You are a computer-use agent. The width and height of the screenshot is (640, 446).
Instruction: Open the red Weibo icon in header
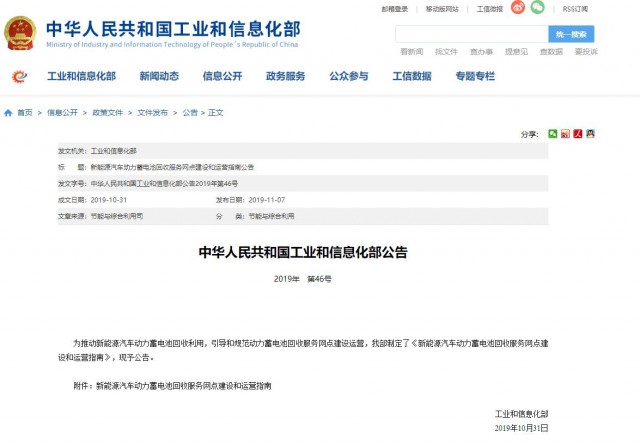[x=518, y=7]
